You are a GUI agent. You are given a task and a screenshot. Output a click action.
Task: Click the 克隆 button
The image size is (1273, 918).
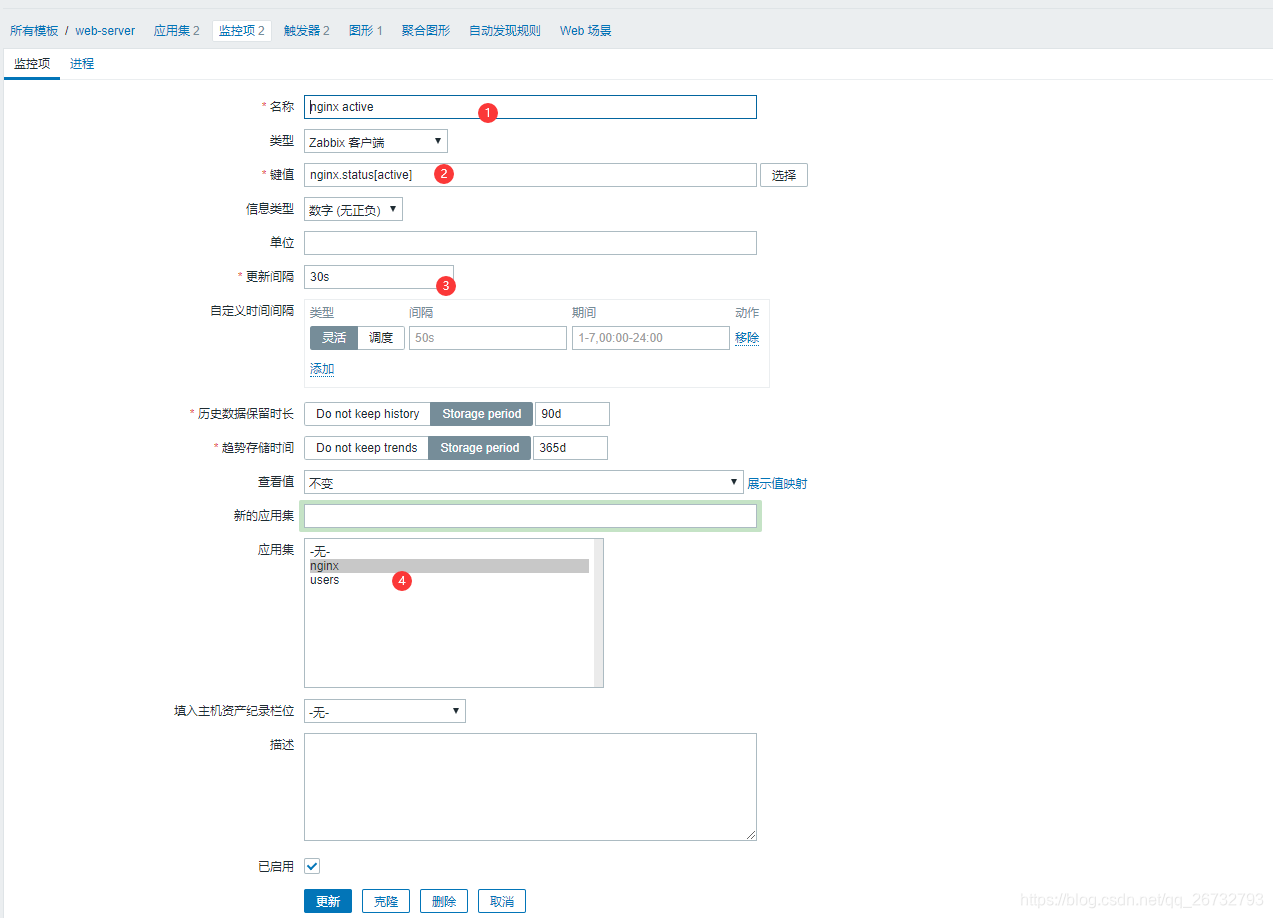click(386, 901)
